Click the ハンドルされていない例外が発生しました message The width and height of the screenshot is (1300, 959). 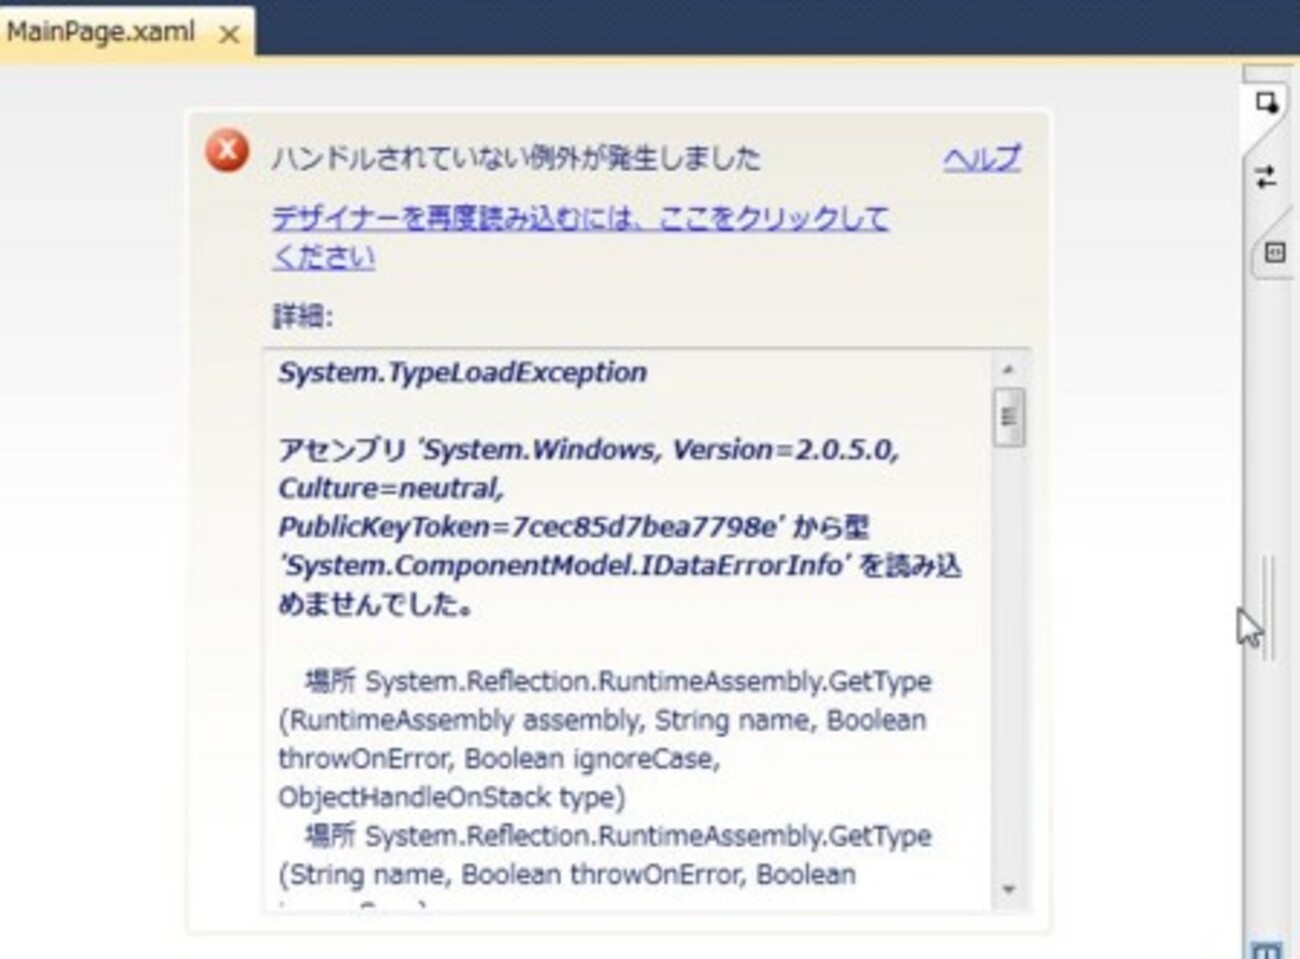(x=516, y=157)
